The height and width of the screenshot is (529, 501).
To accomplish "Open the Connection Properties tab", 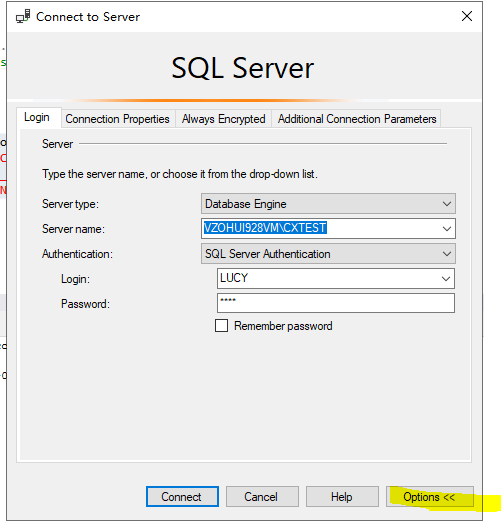I will [117, 119].
